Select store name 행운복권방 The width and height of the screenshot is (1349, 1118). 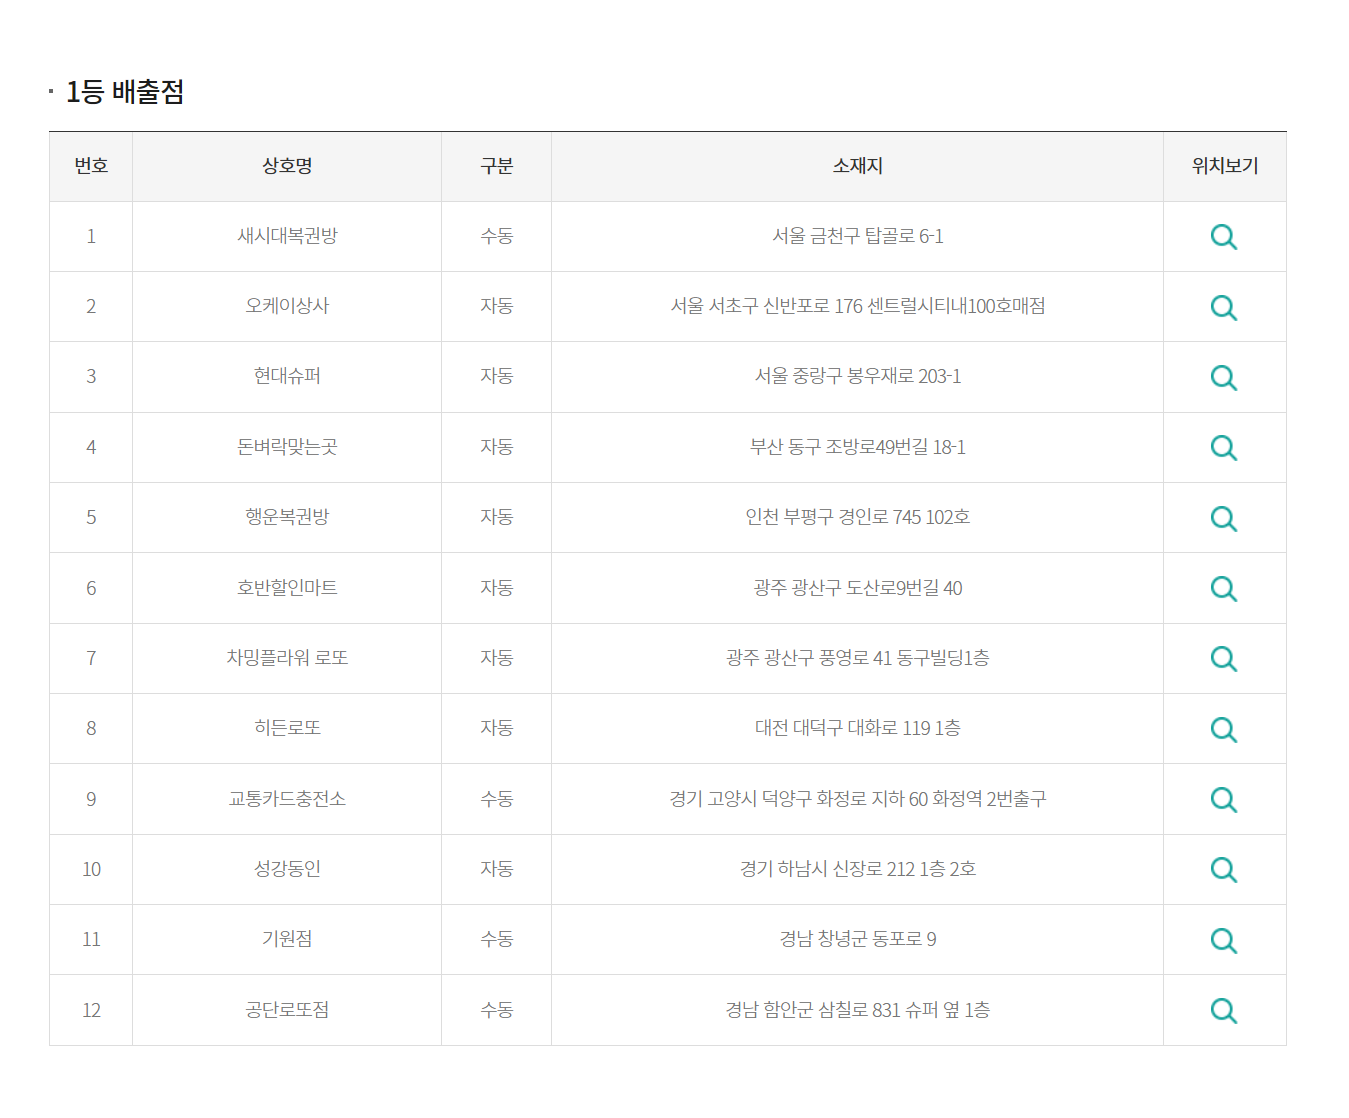(287, 517)
